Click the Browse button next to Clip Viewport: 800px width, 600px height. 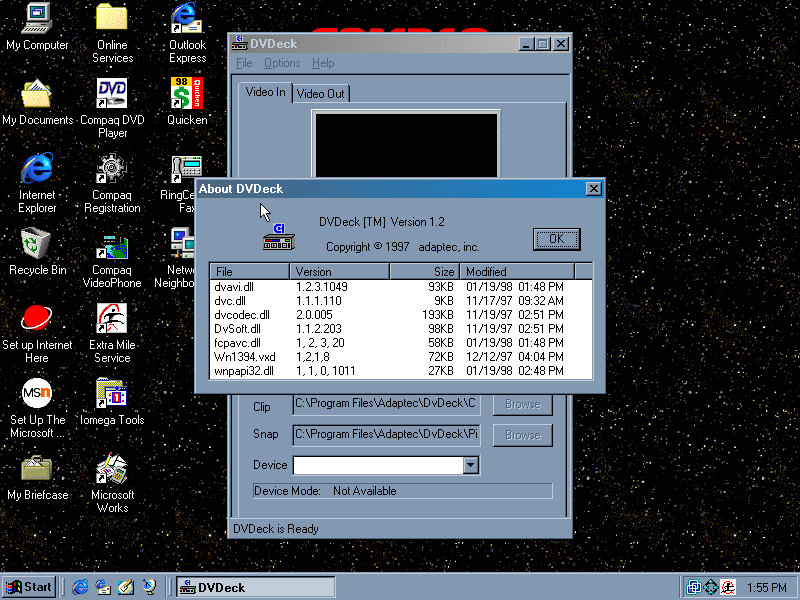[522, 404]
